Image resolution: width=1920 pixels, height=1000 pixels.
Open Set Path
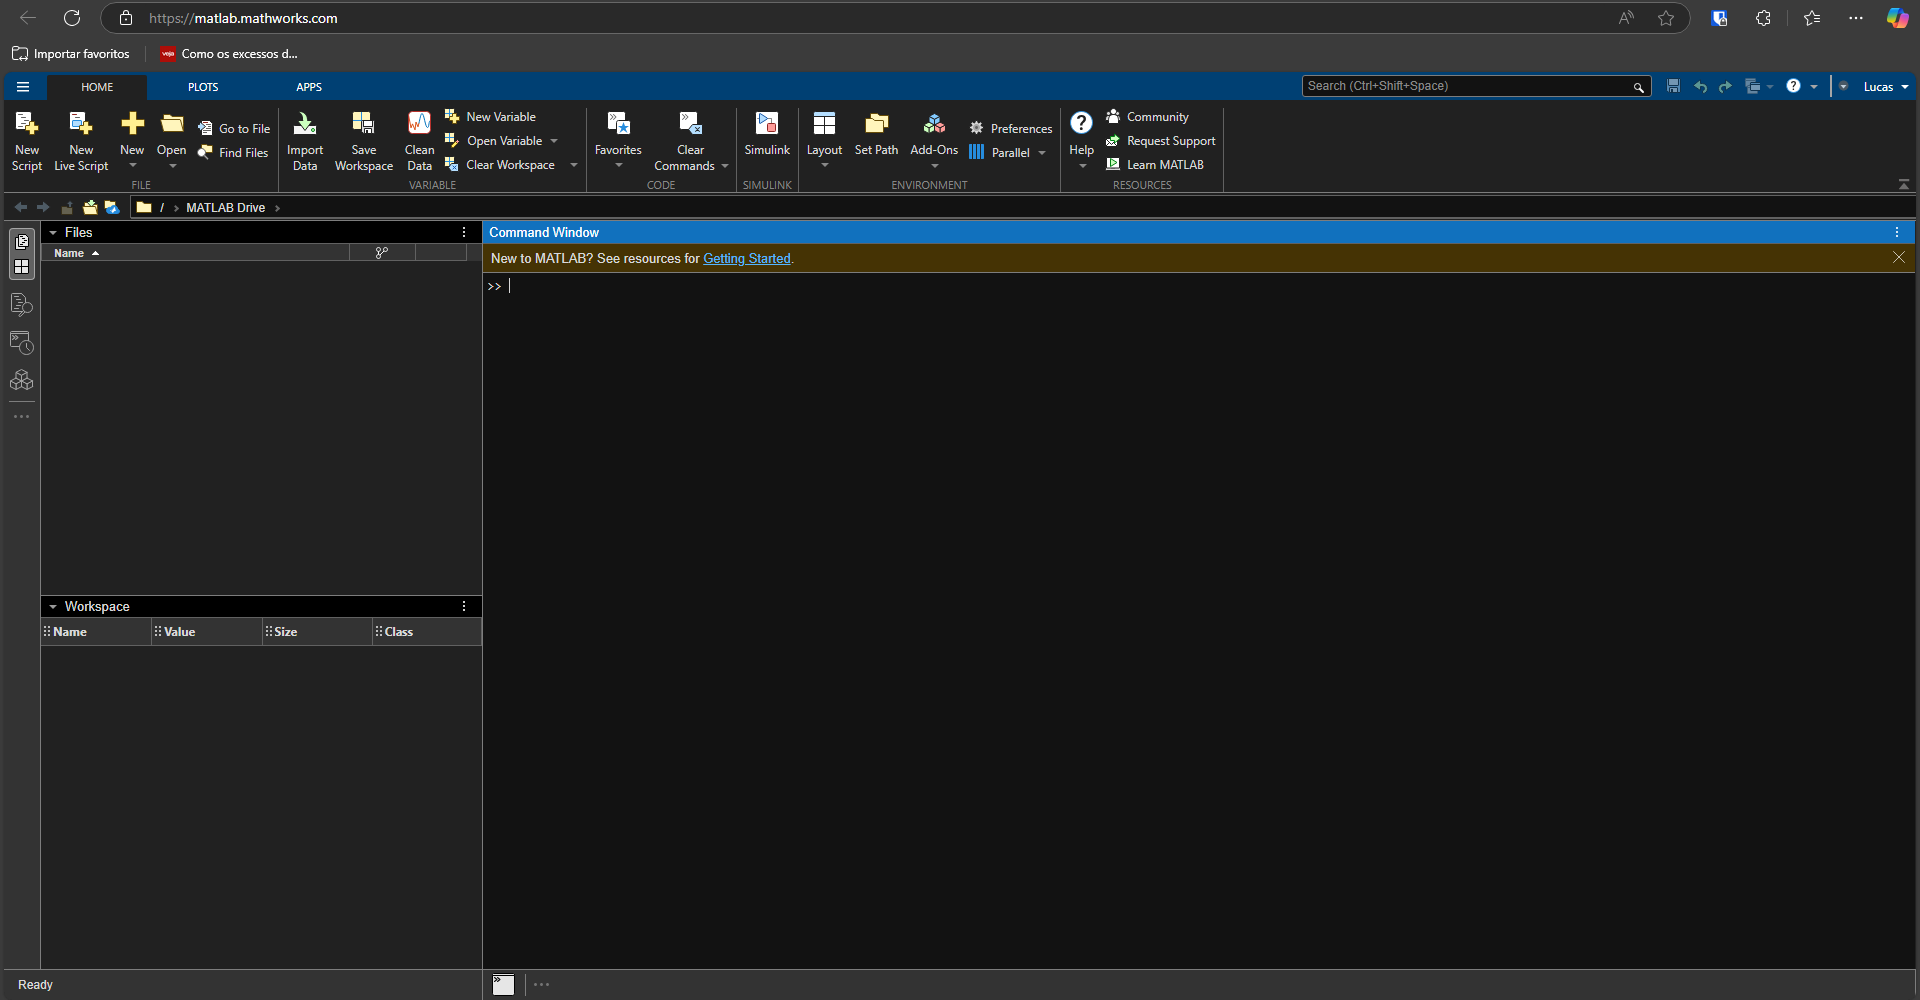(x=876, y=134)
